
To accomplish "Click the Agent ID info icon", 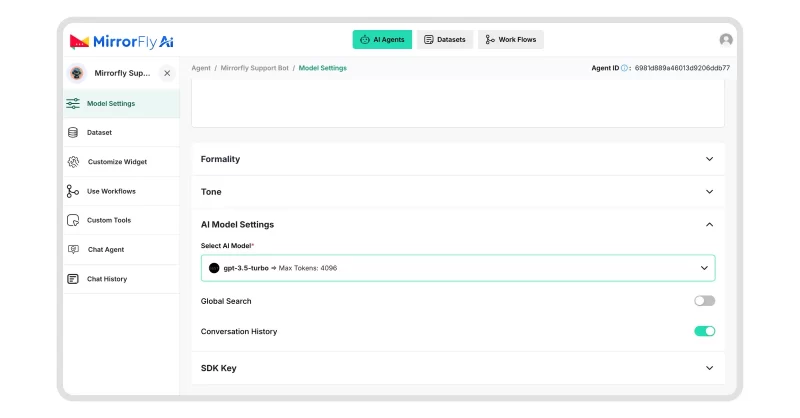I will (x=624, y=68).
